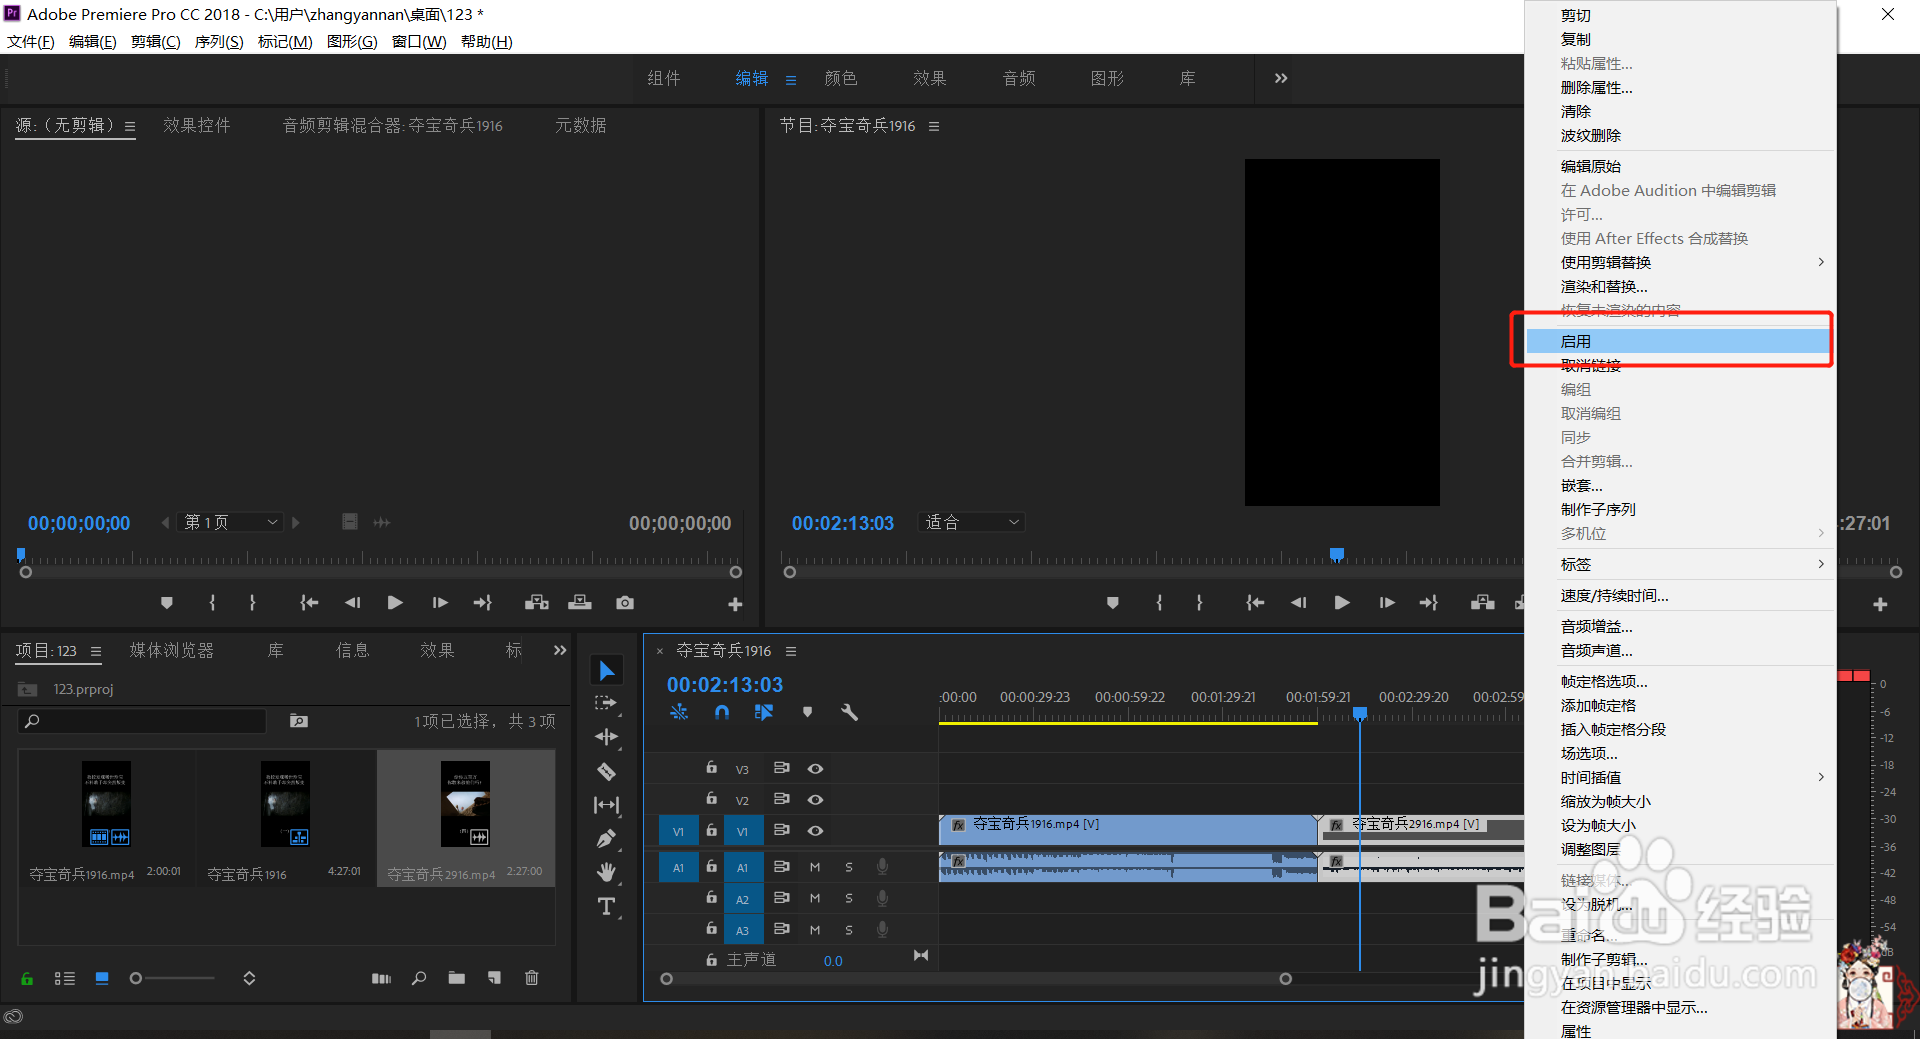This screenshot has height=1039, width=1920.
Task: Select the Track Select Forward tool
Action: tap(606, 704)
